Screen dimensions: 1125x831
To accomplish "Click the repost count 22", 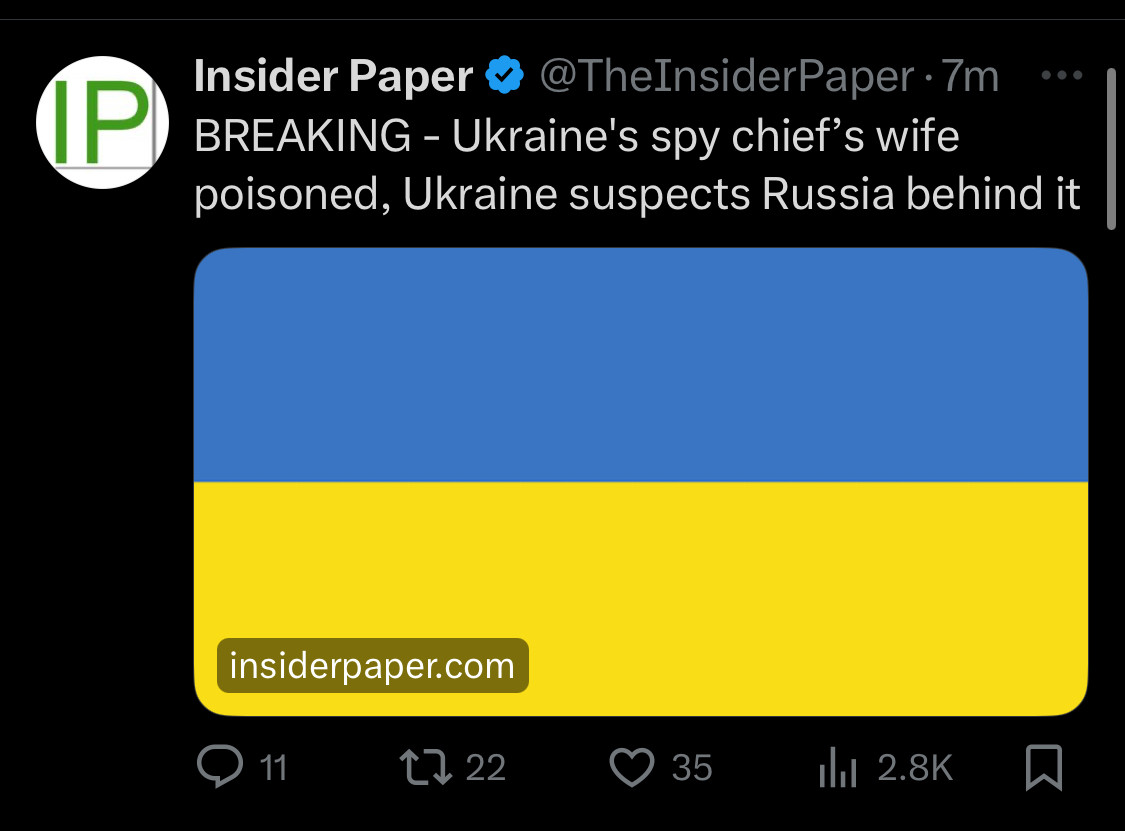I will (486, 768).
